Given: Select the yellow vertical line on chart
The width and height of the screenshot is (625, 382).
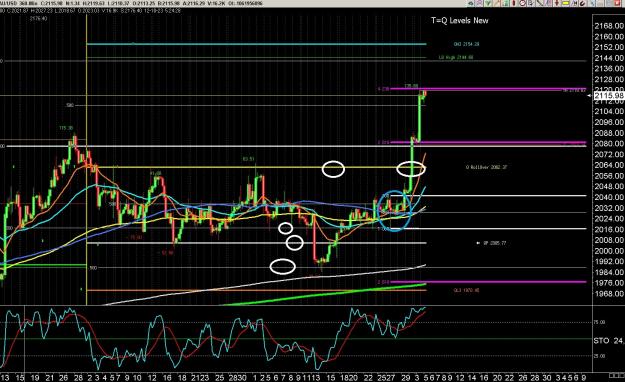Looking at the screenshot, I should (86, 159).
